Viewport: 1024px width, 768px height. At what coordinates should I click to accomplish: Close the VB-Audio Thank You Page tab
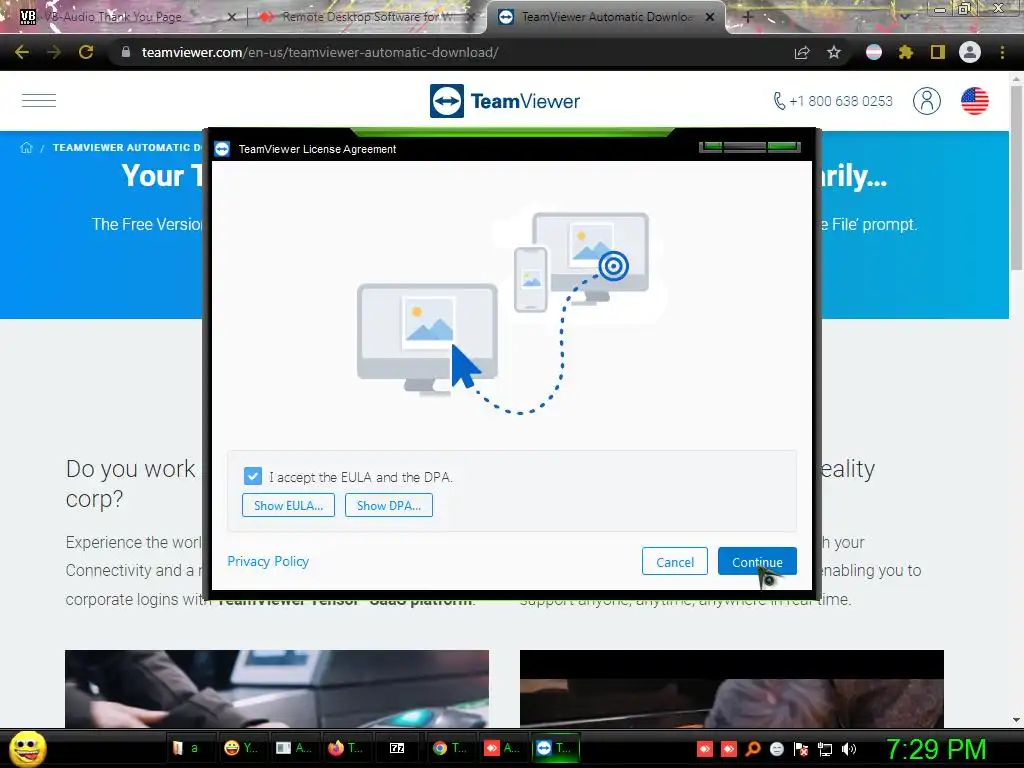tap(231, 18)
